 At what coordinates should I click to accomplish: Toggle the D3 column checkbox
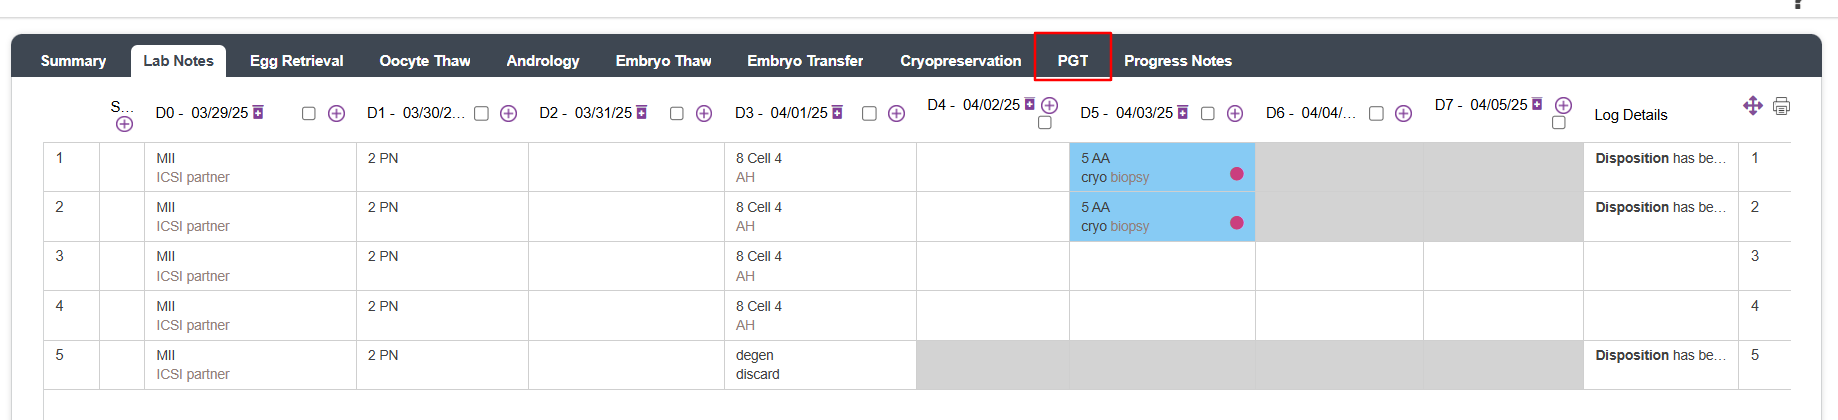pos(869,114)
